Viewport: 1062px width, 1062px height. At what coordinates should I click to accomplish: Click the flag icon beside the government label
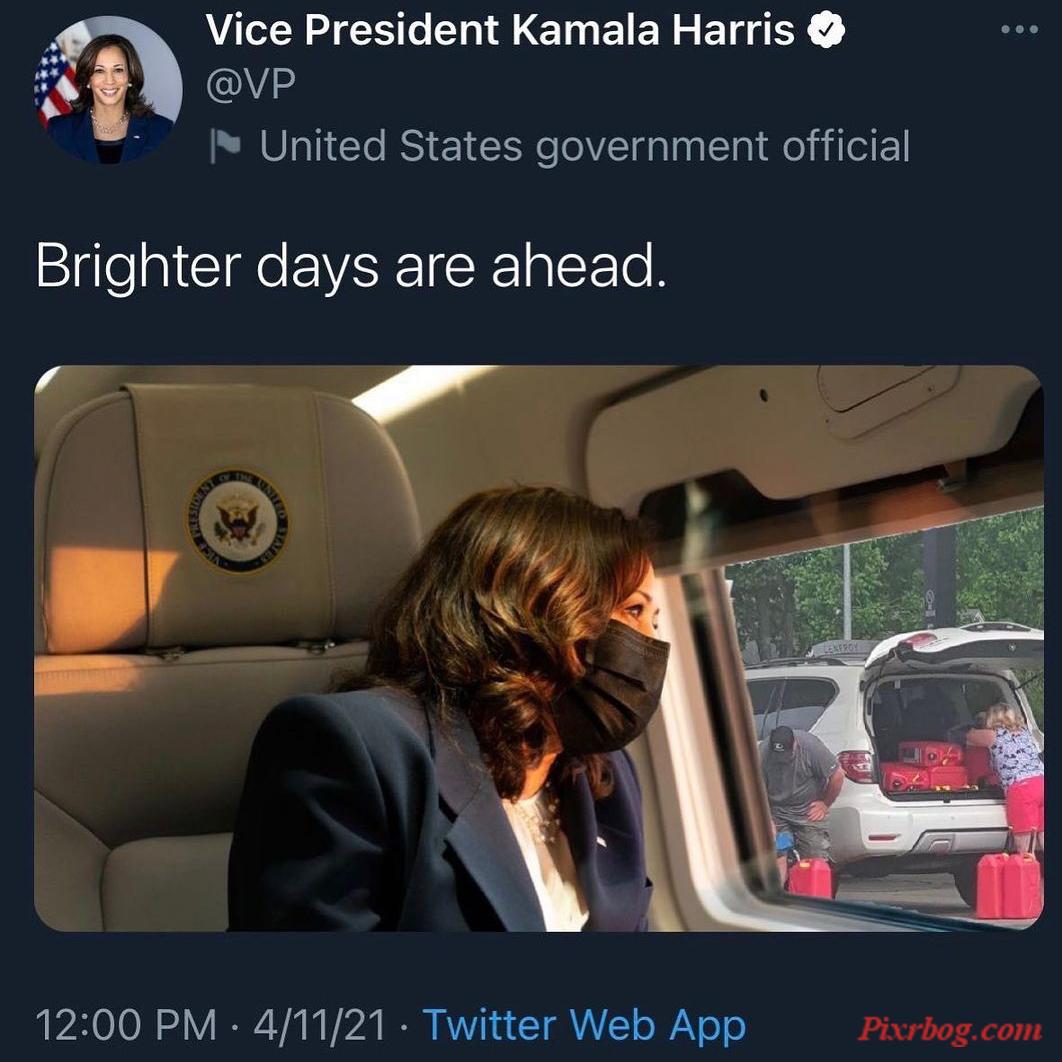point(225,146)
